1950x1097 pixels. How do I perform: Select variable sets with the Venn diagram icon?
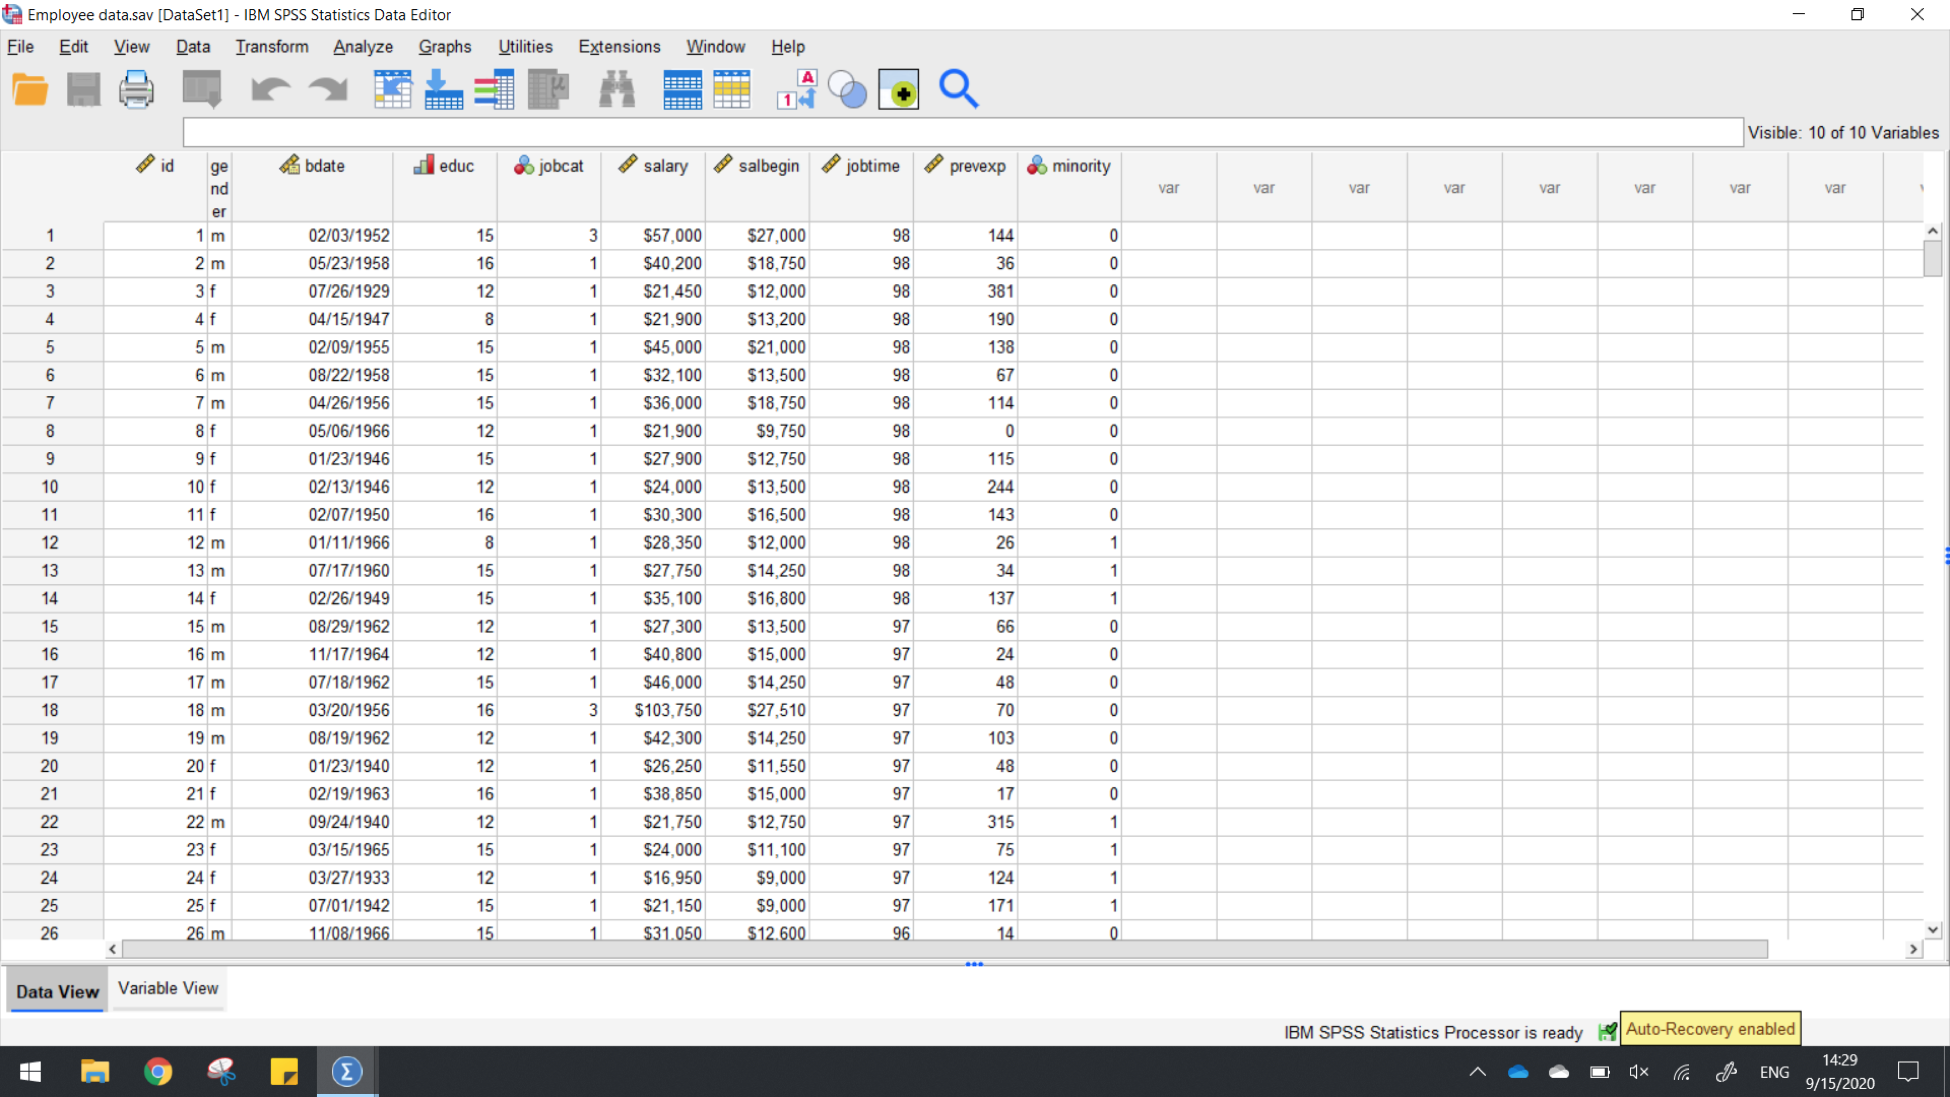click(848, 89)
